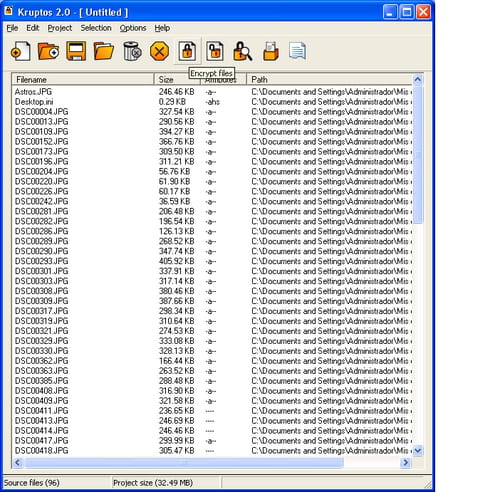Image resolution: width=500 pixels, height=492 pixels.
Task: Sort by the Size column header
Action: pos(177,79)
